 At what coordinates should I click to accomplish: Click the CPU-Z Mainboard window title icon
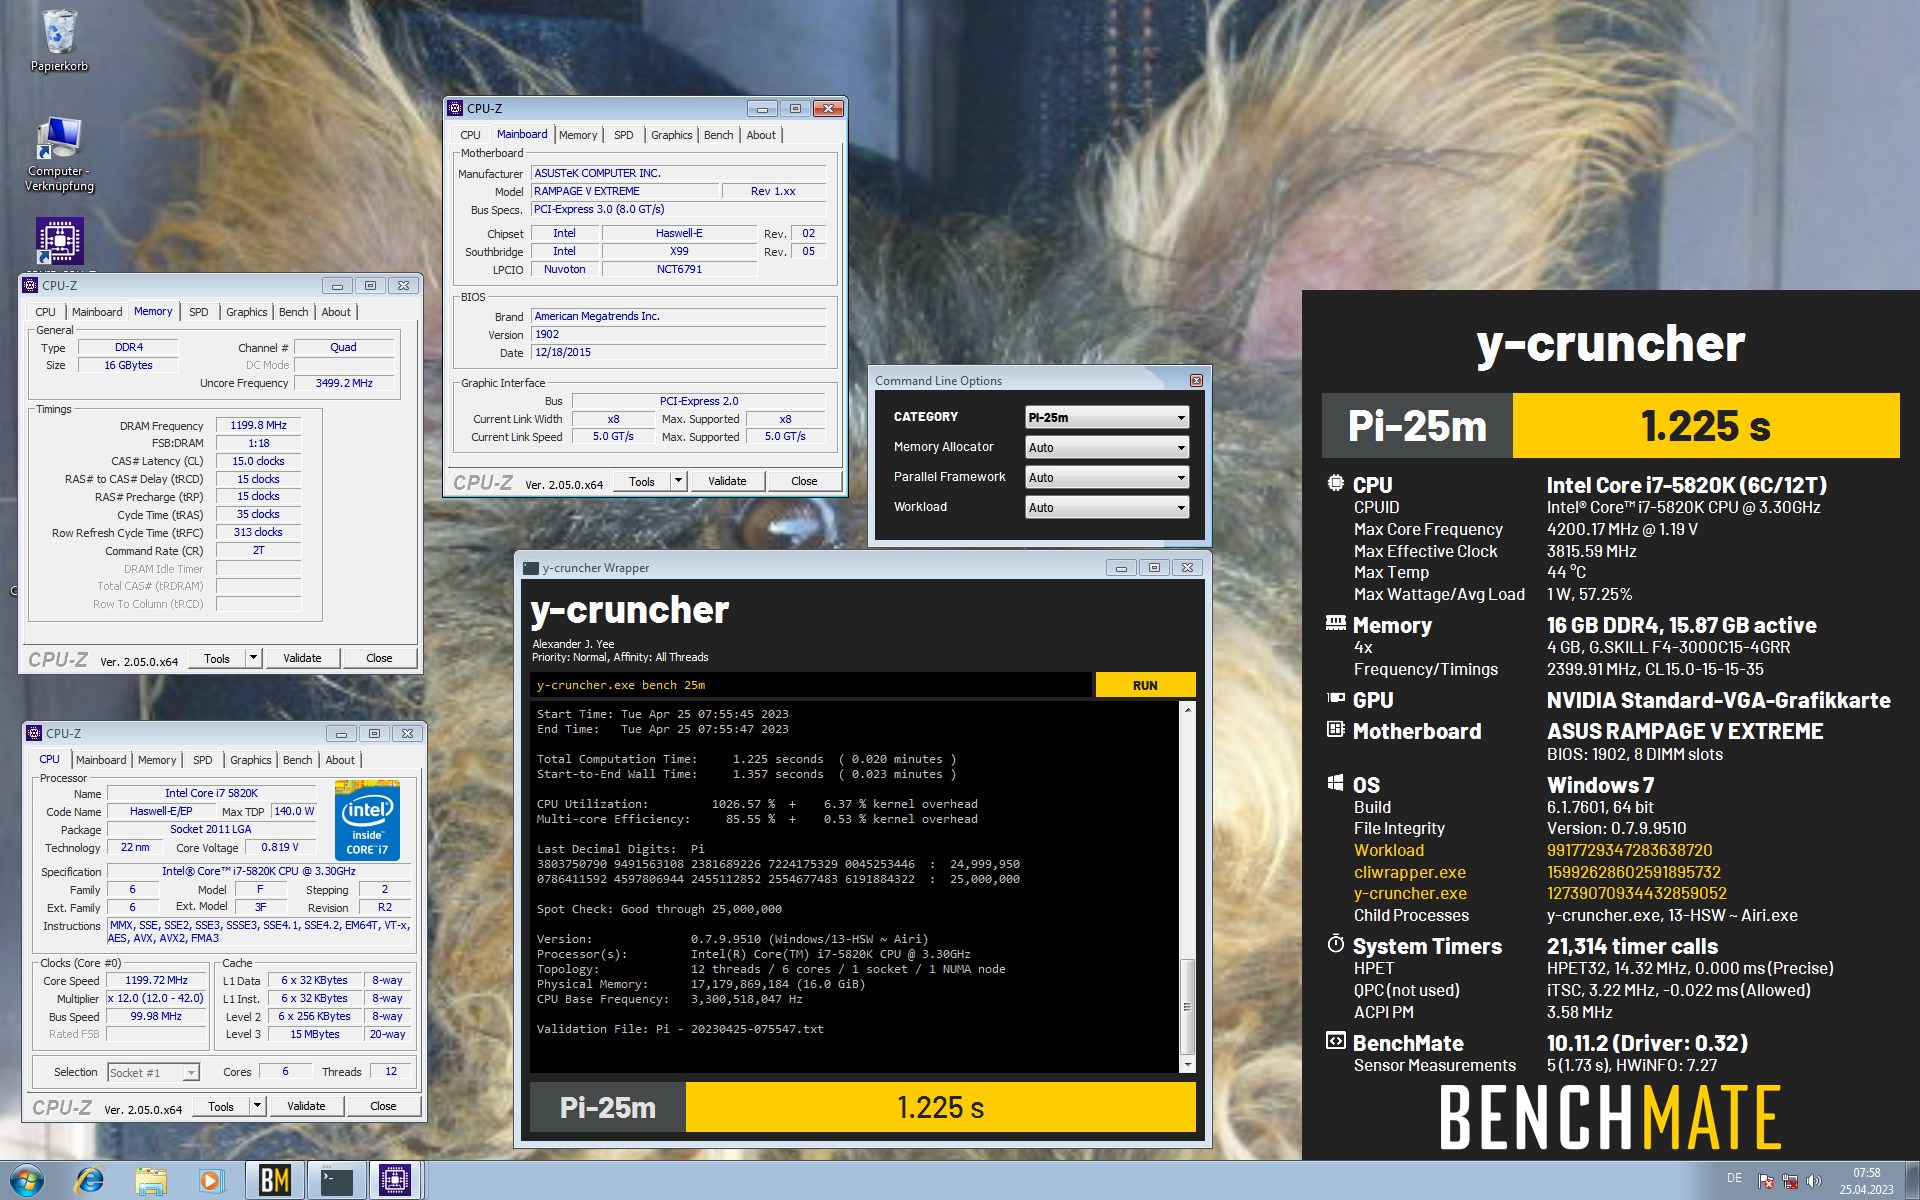click(456, 108)
